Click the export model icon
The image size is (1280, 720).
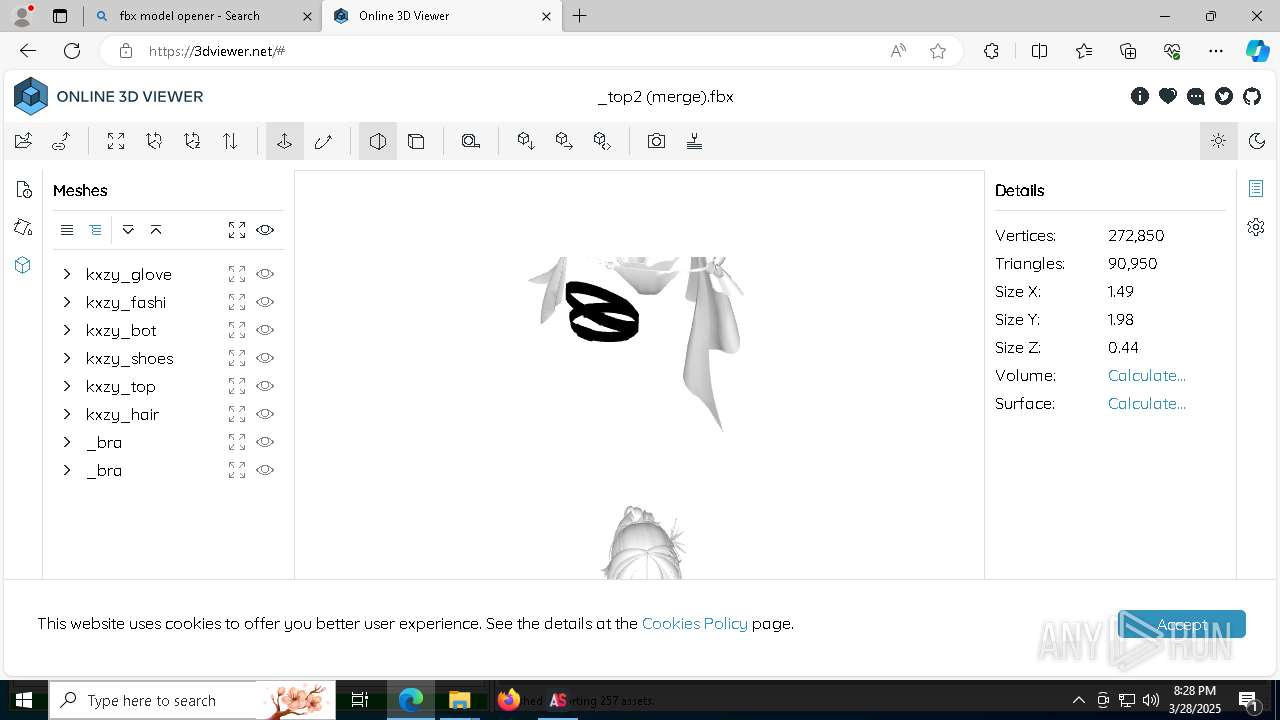coord(564,141)
